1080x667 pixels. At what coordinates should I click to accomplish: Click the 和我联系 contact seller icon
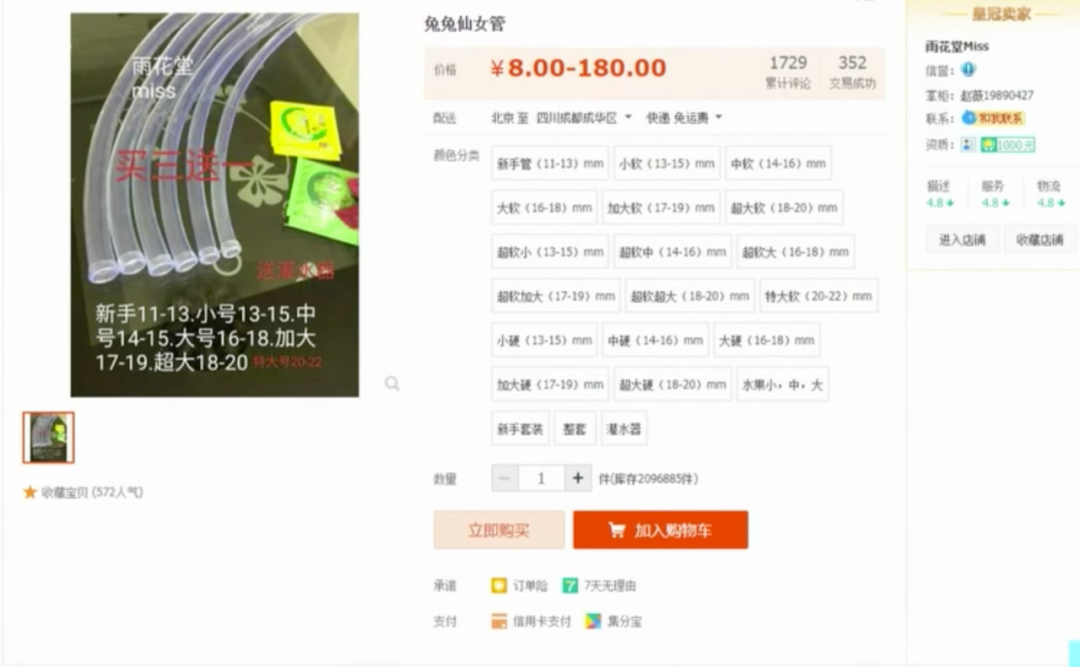click(x=993, y=119)
